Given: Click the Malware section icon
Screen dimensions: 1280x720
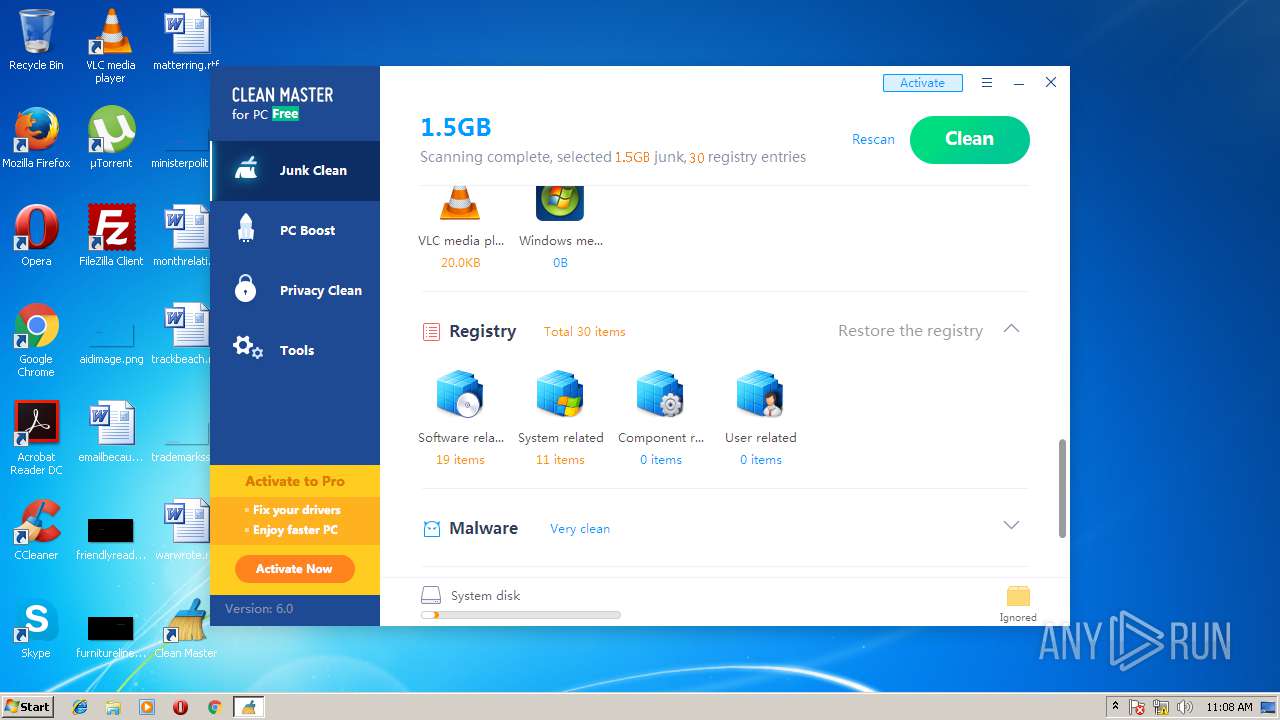Looking at the screenshot, I should click(431, 529).
